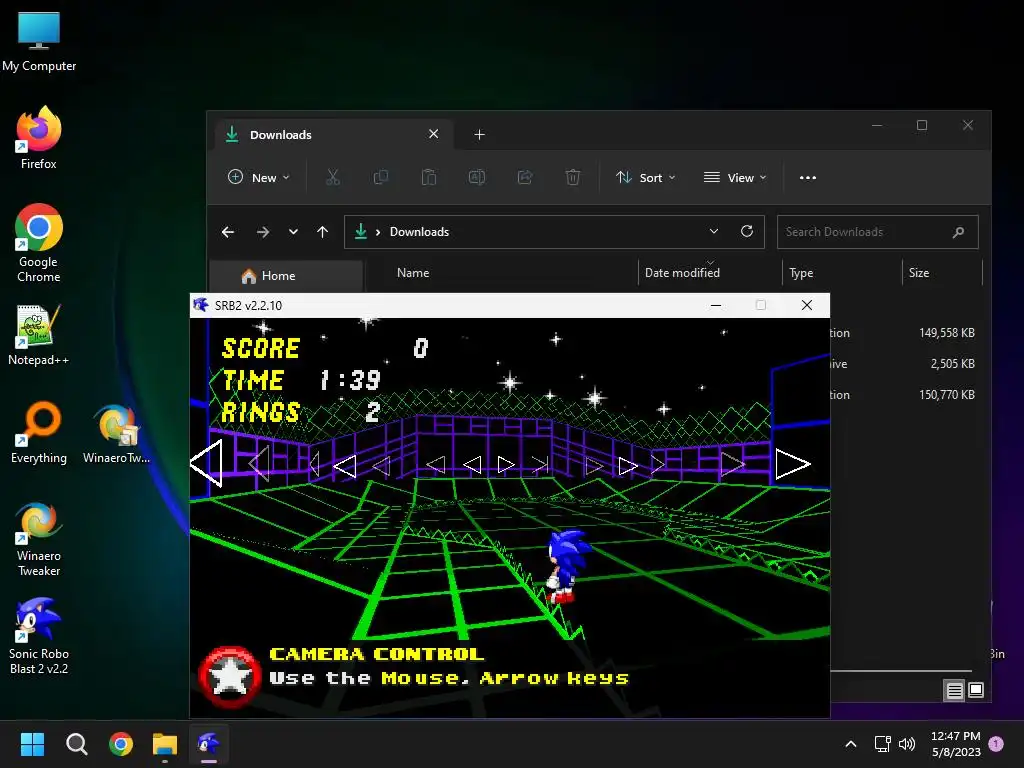Image resolution: width=1024 pixels, height=768 pixels.
Task: Open network status icon in system tray
Action: pyautogui.click(x=882, y=744)
